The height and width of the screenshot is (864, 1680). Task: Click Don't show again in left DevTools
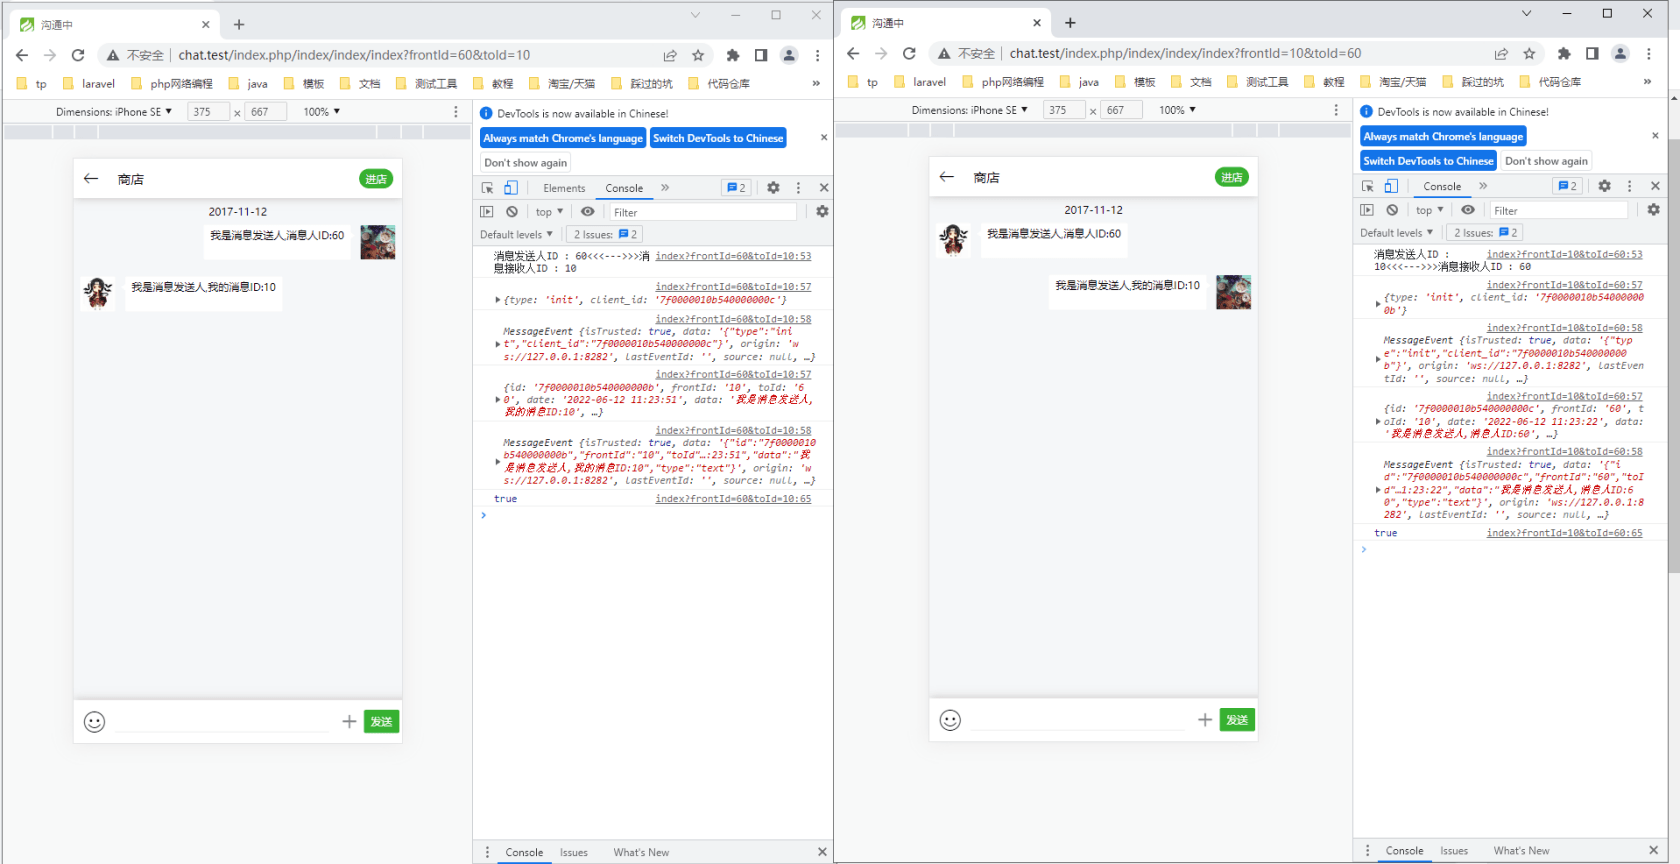pos(526,163)
